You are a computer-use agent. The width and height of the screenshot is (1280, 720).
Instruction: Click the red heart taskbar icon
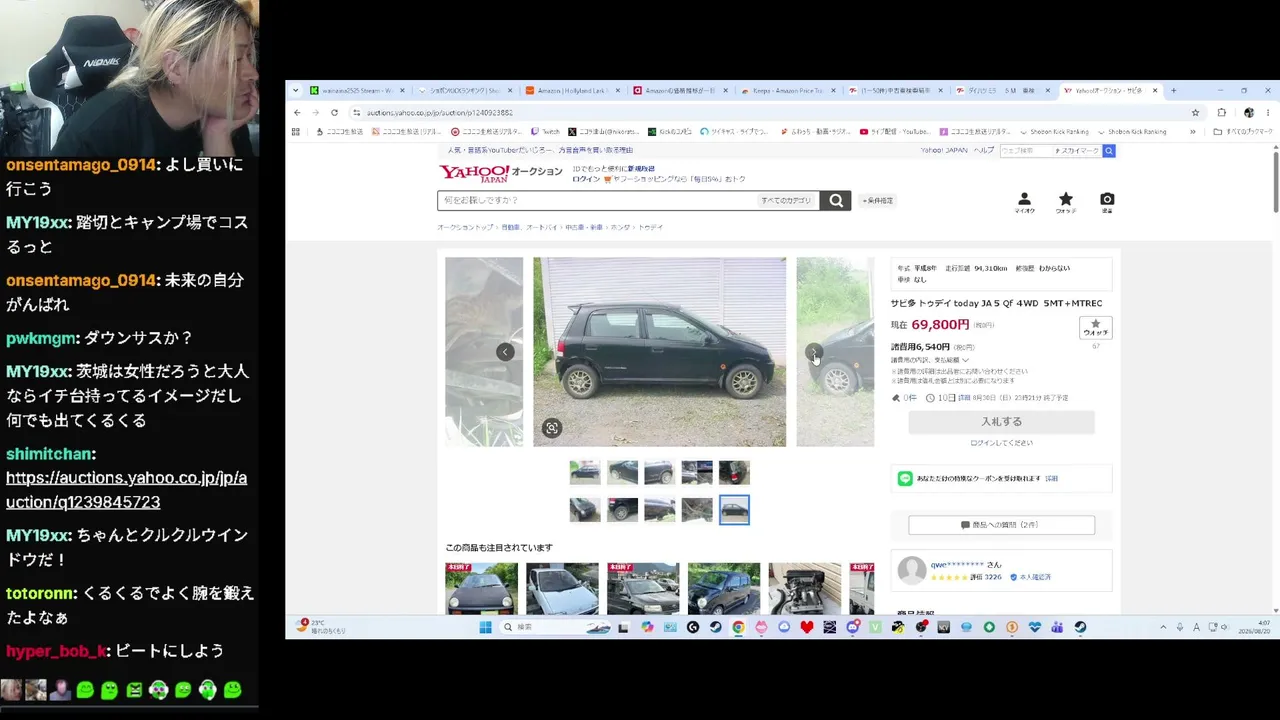tap(807, 627)
